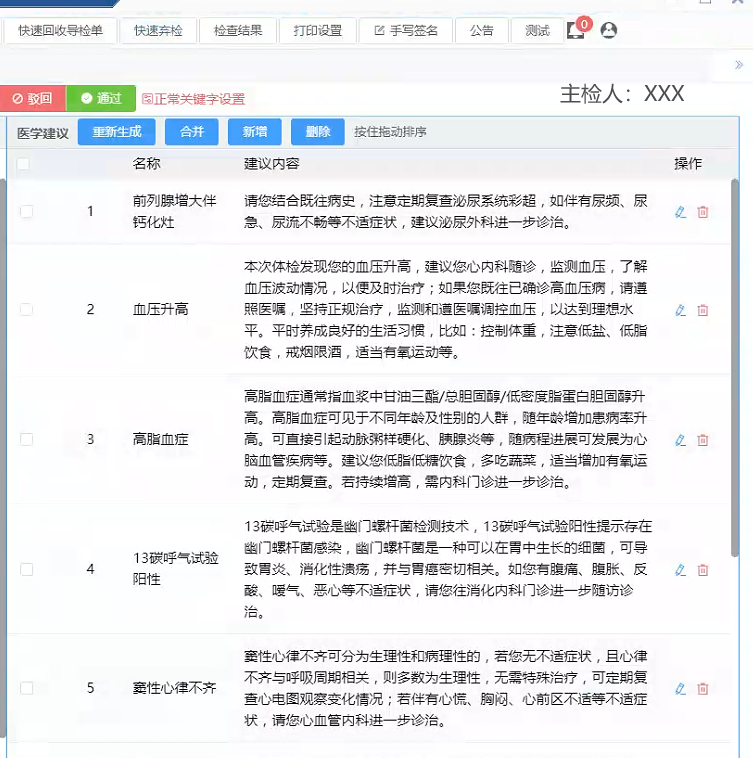Open 正常关键字设置 link
Image resolution: width=753 pixels, height=758 pixels.
click(x=193, y=99)
